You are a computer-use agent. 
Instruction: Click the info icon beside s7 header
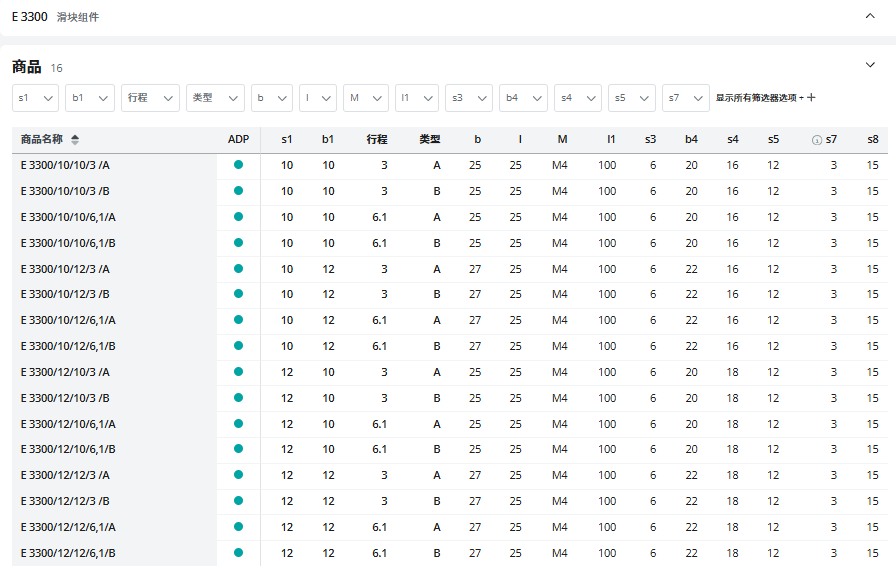point(816,140)
